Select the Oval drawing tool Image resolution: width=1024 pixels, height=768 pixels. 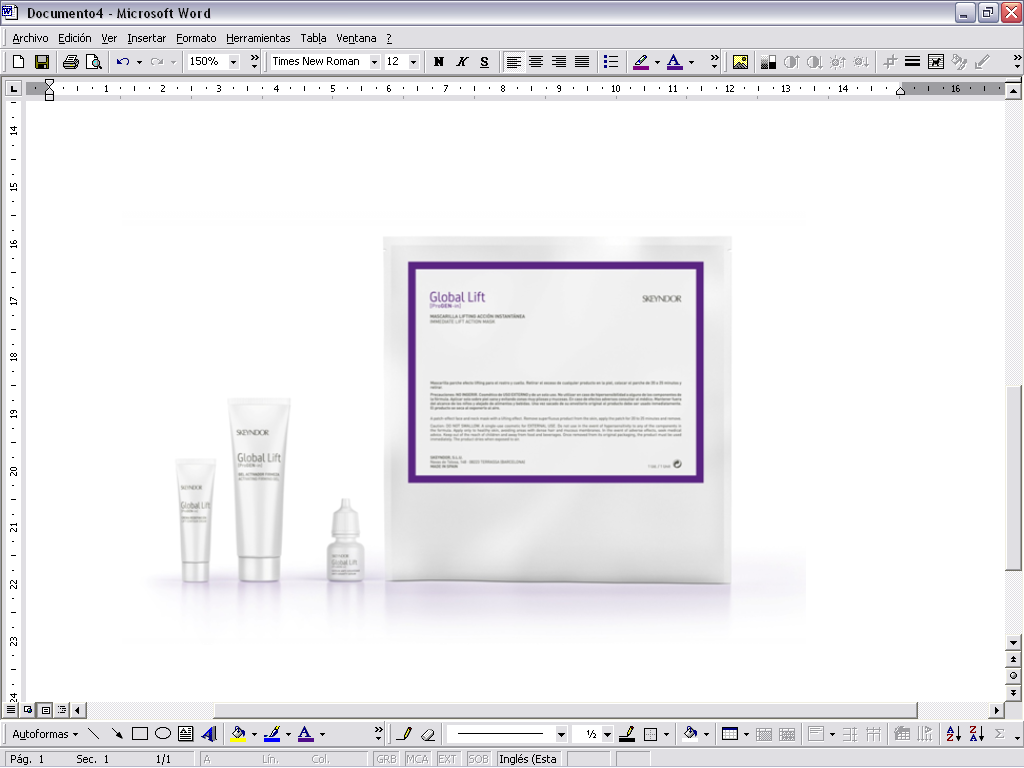click(x=163, y=734)
